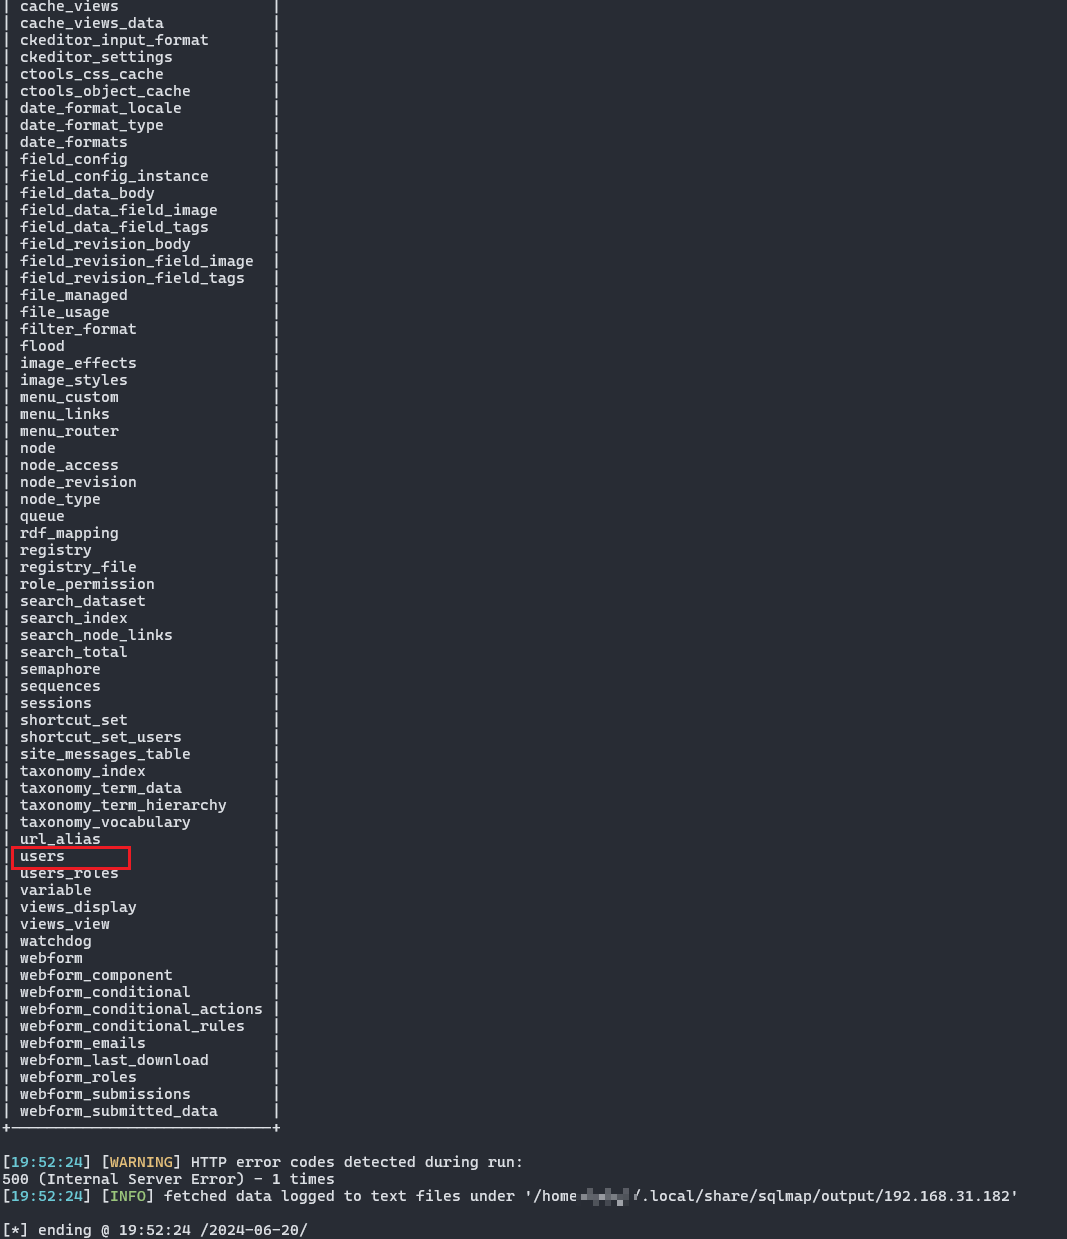The height and width of the screenshot is (1239, 1067).
Task: Select the taxonomy_vocabulary table entry
Action: [x=105, y=823]
